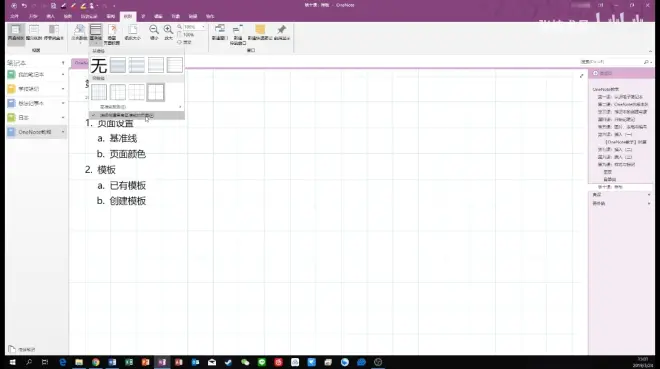This screenshot has height=369, width=660.
Task: Select the yellow highlighter in quick access toolbar
Action: click(83, 5)
